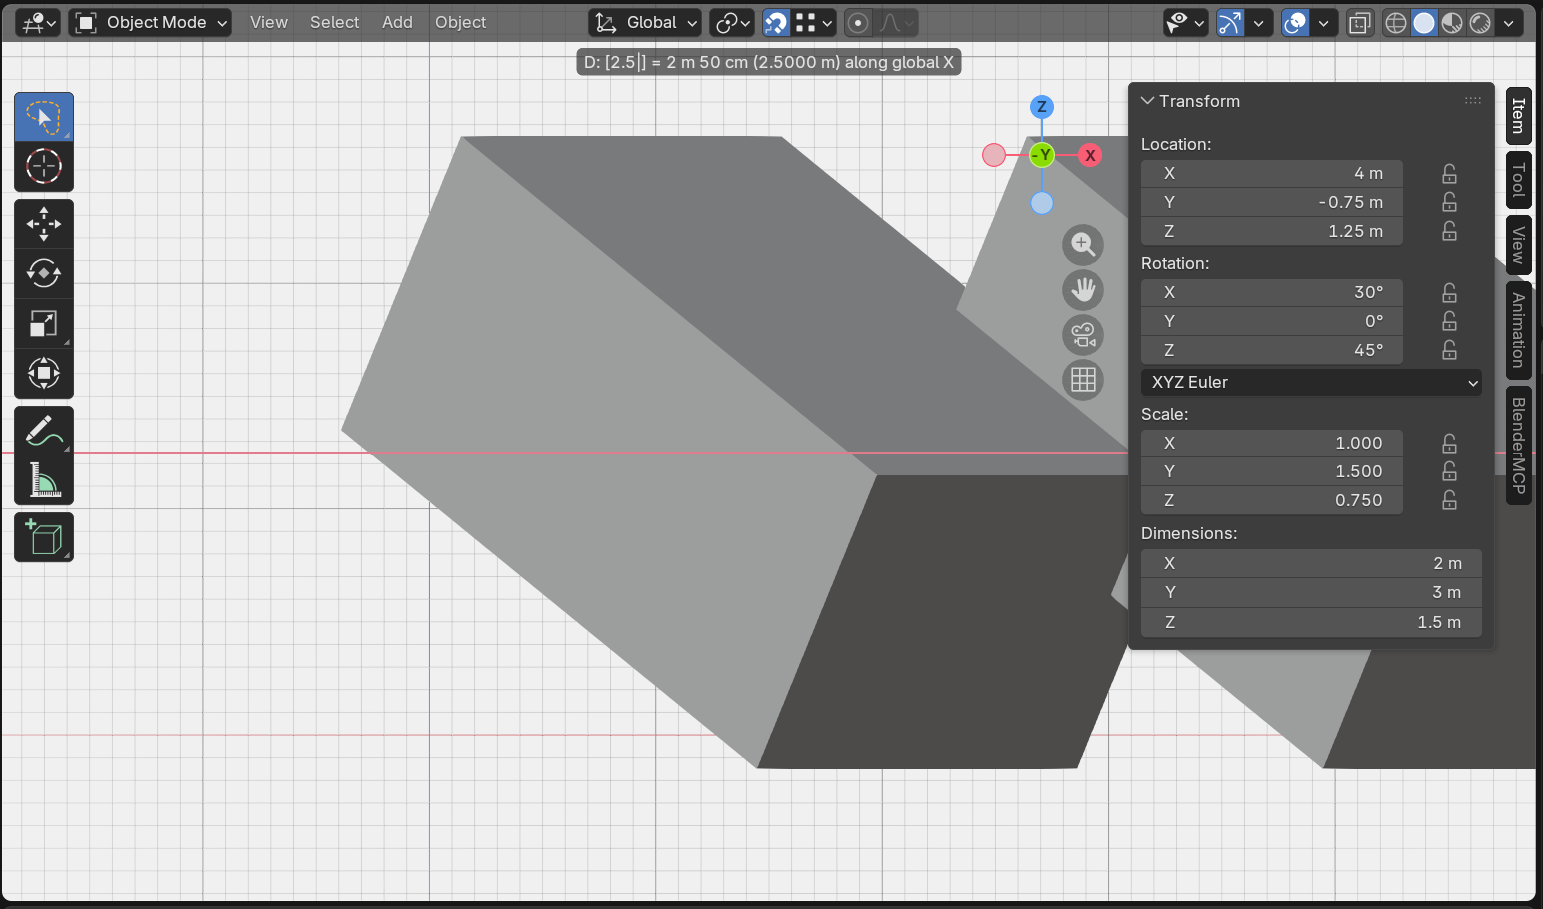Image resolution: width=1543 pixels, height=909 pixels.
Task: Toggle Scale Z lock
Action: [x=1449, y=501]
